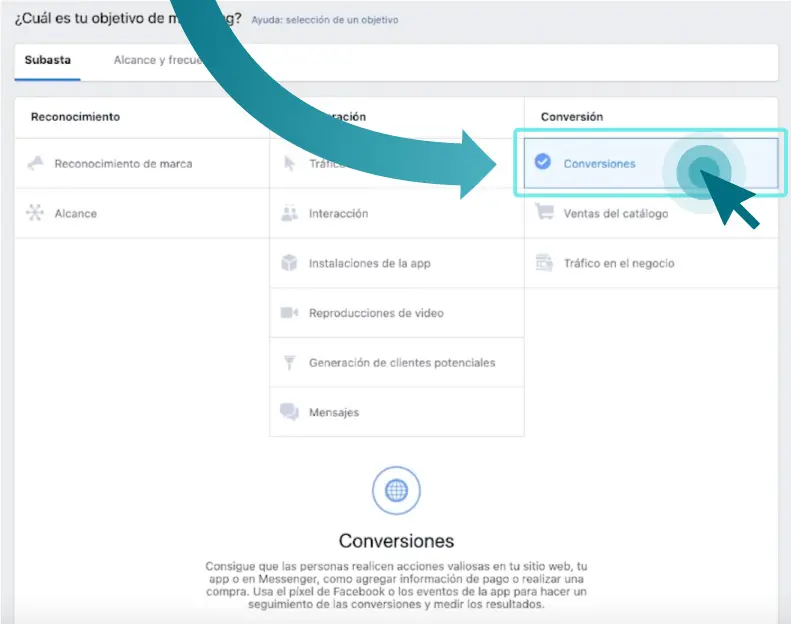This screenshot has width=791, height=624.
Task: Choose Reproducciones de video objective
Action: tap(376, 313)
